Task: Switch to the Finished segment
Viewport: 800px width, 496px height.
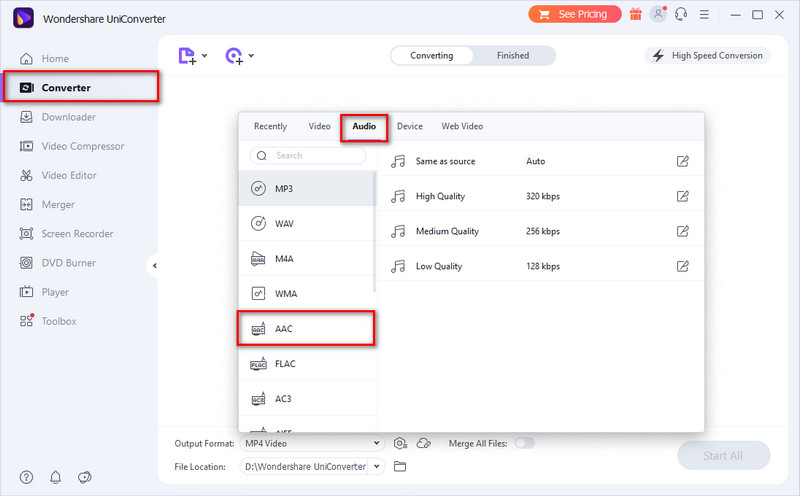Action: coord(513,56)
